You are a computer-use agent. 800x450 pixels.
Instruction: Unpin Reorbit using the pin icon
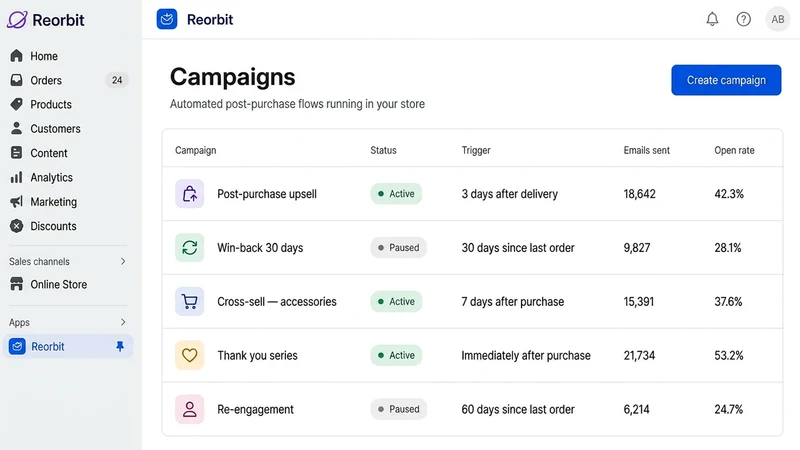click(x=120, y=346)
